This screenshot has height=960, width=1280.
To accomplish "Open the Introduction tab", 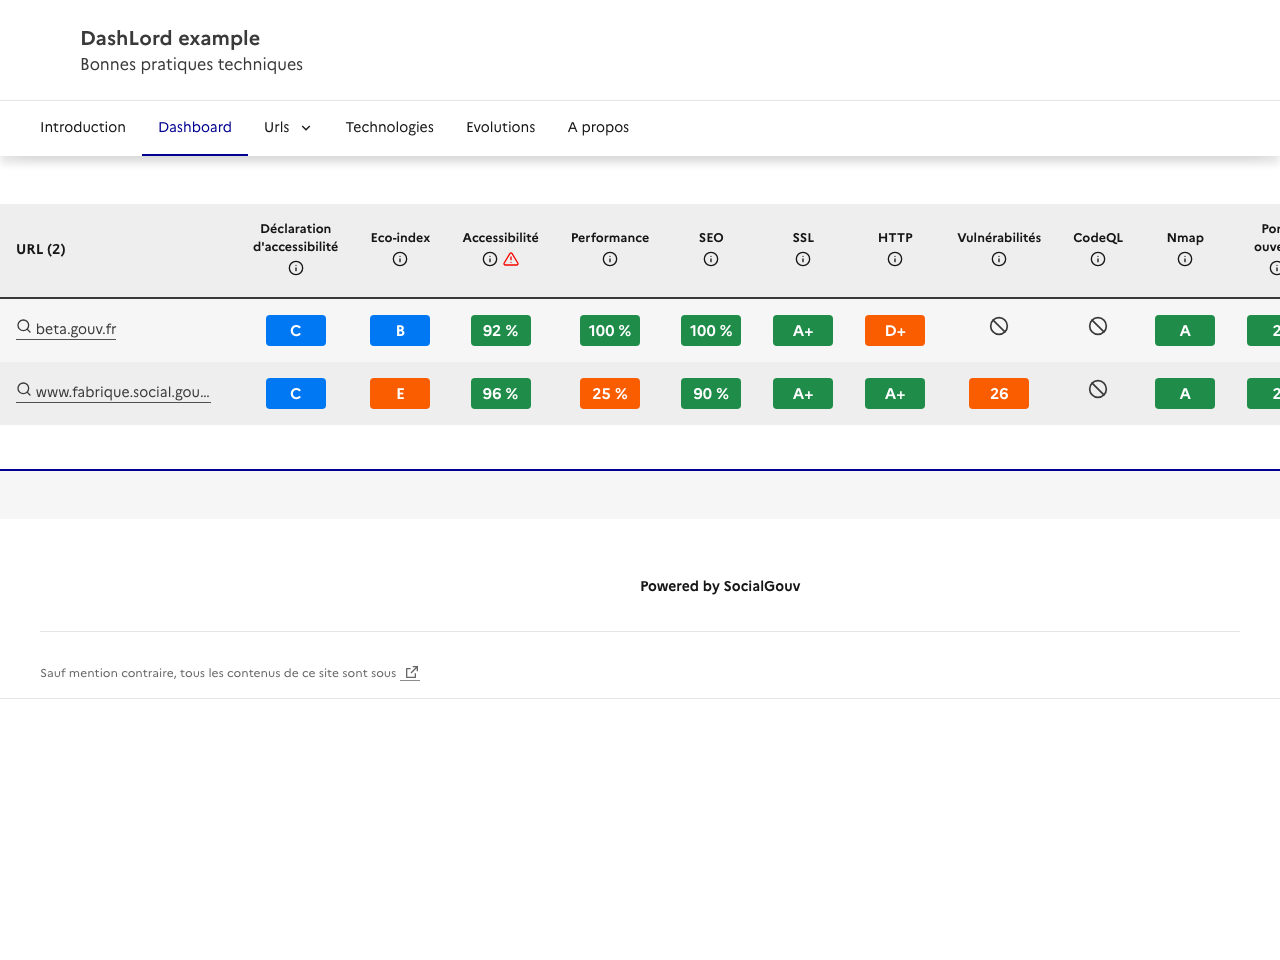I will [83, 128].
